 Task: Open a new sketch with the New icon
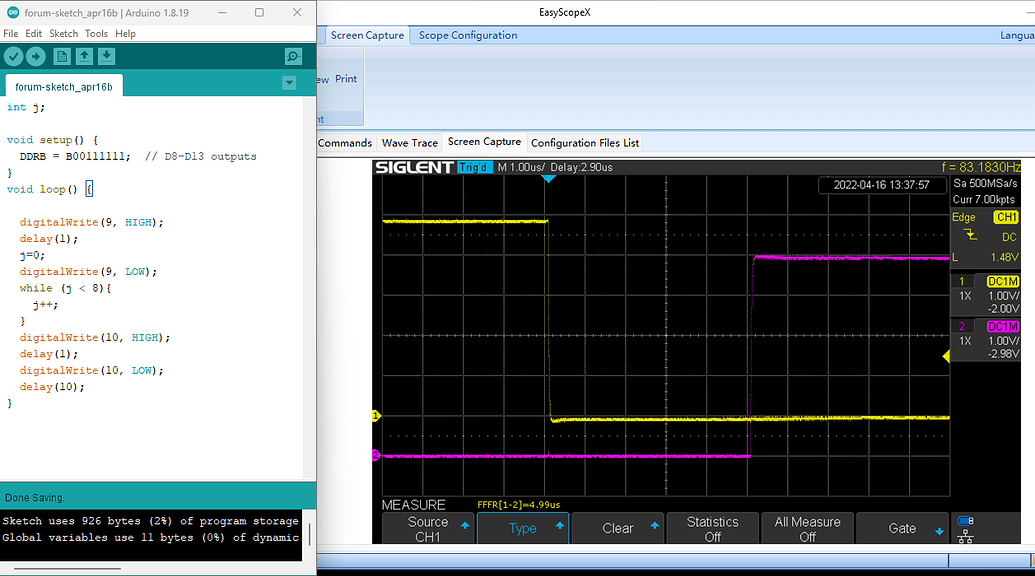(61, 56)
